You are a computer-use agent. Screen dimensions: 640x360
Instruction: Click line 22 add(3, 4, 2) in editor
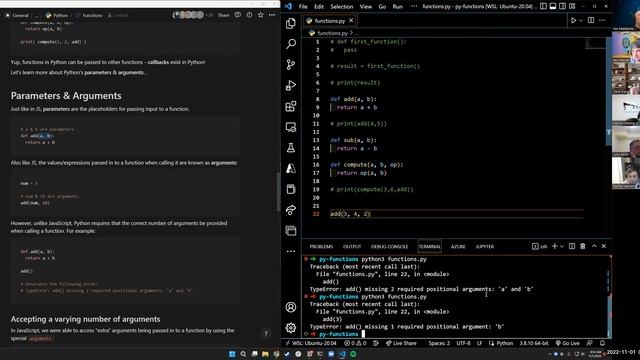click(350, 214)
